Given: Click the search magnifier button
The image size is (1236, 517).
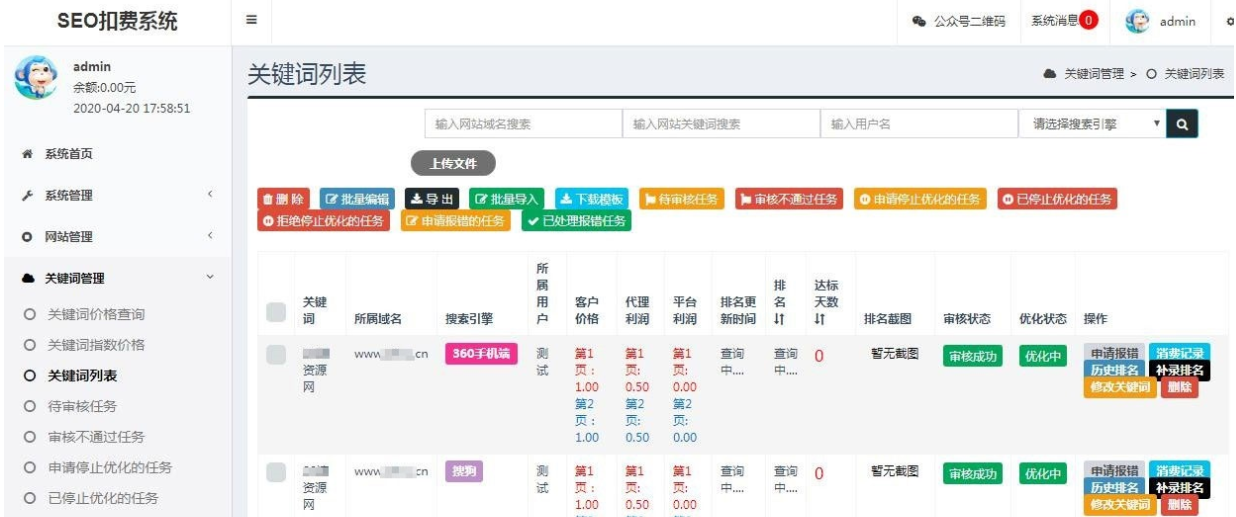Looking at the screenshot, I should pos(1182,124).
